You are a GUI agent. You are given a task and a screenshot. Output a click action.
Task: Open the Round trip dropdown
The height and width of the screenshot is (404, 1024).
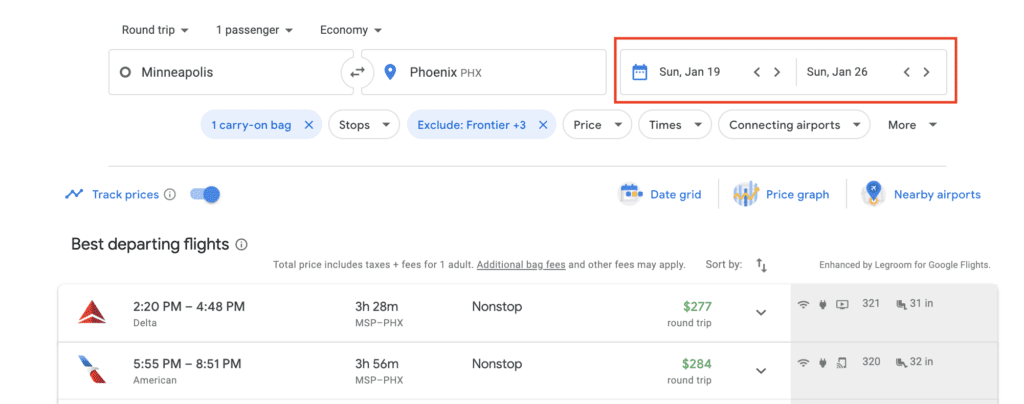click(155, 30)
